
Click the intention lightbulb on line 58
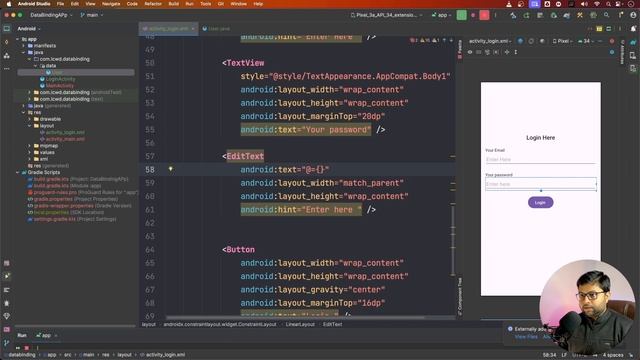tap(171, 169)
